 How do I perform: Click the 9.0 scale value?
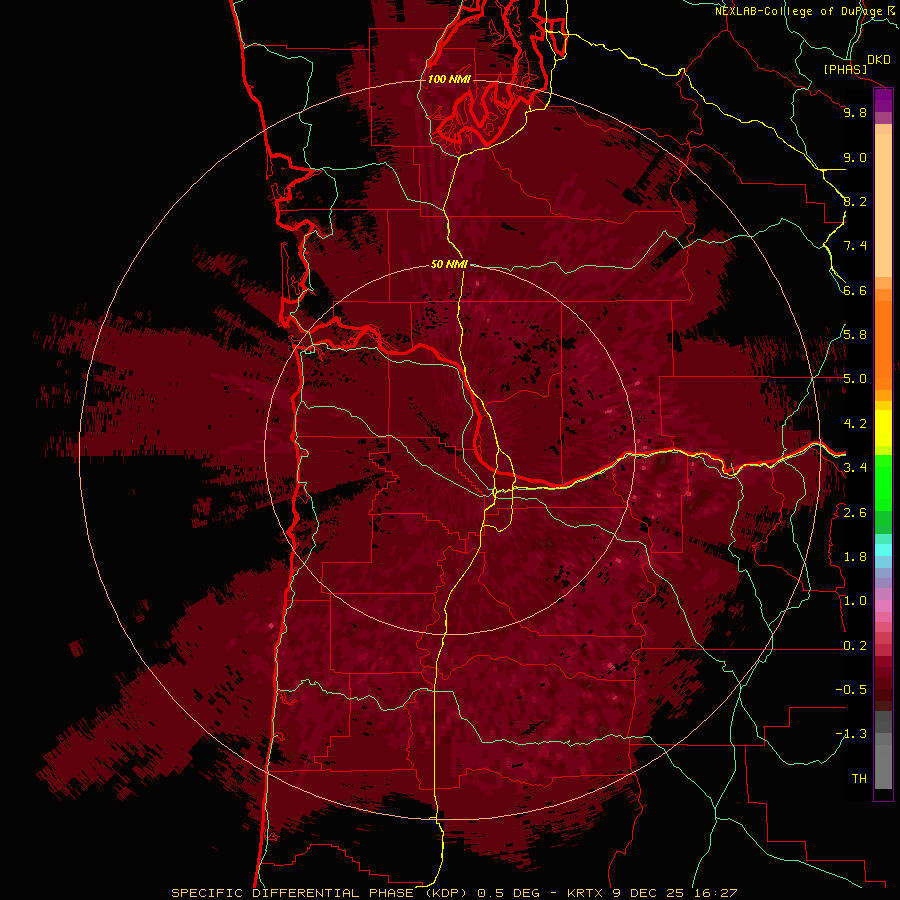coord(855,157)
